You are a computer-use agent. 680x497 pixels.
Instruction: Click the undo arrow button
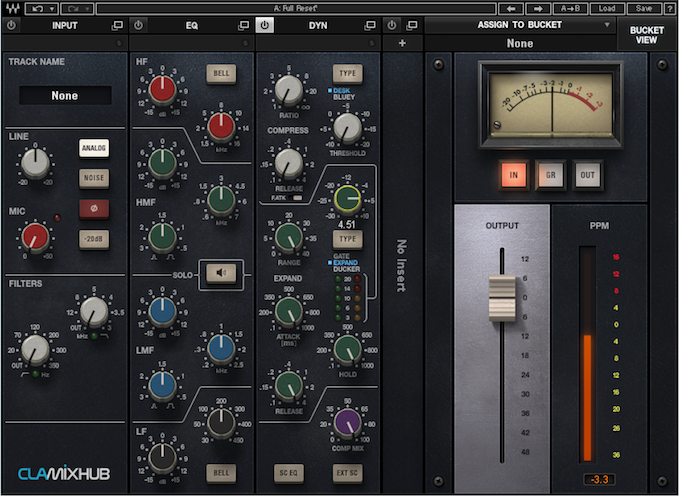[37, 8]
